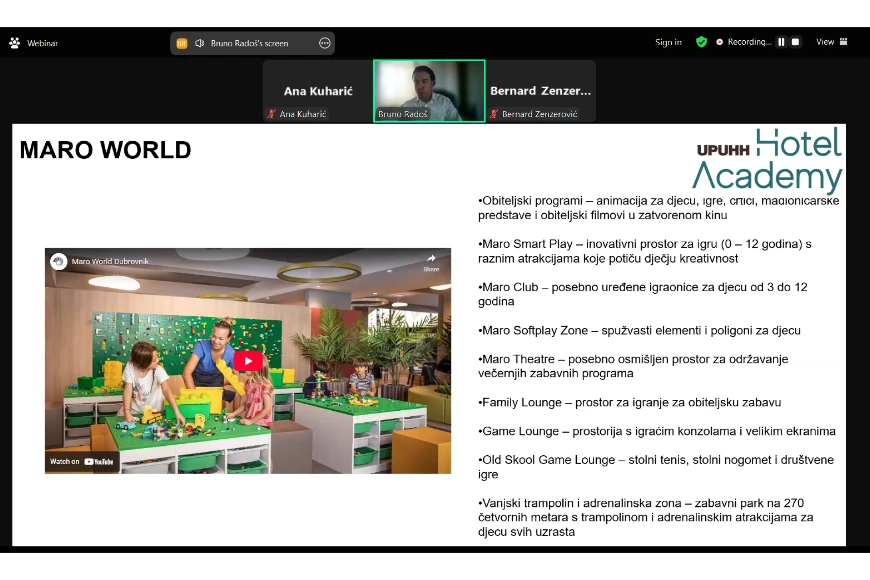Click Watch on YouTube link

[82, 461]
